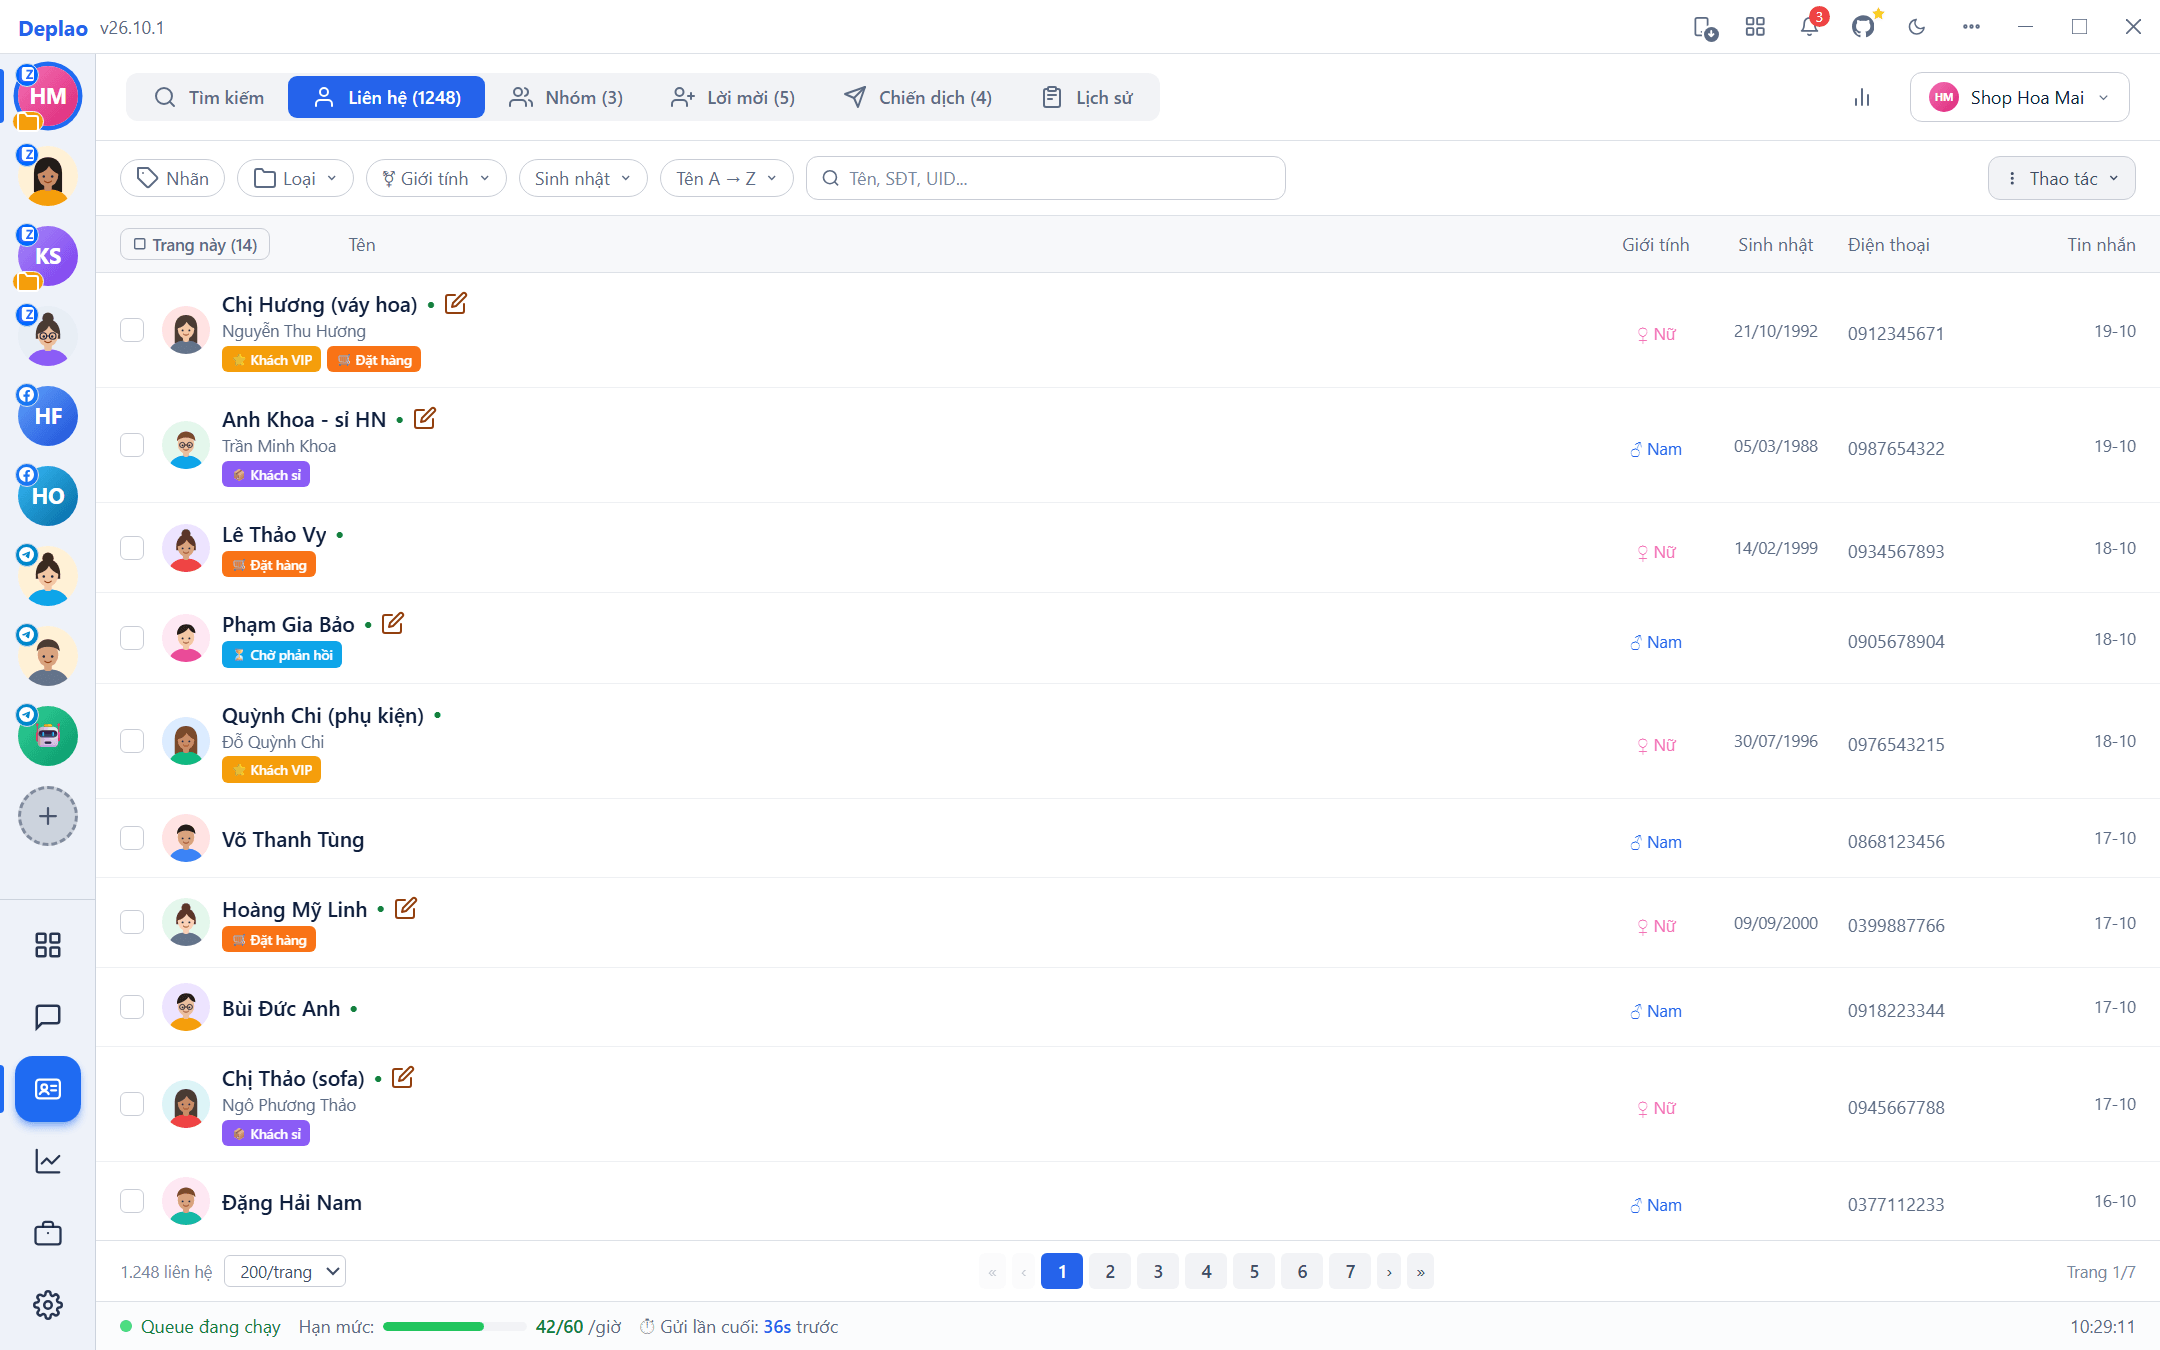Open the settings gear in sidebar
The height and width of the screenshot is (1350, 2160).
(48, 1305)
